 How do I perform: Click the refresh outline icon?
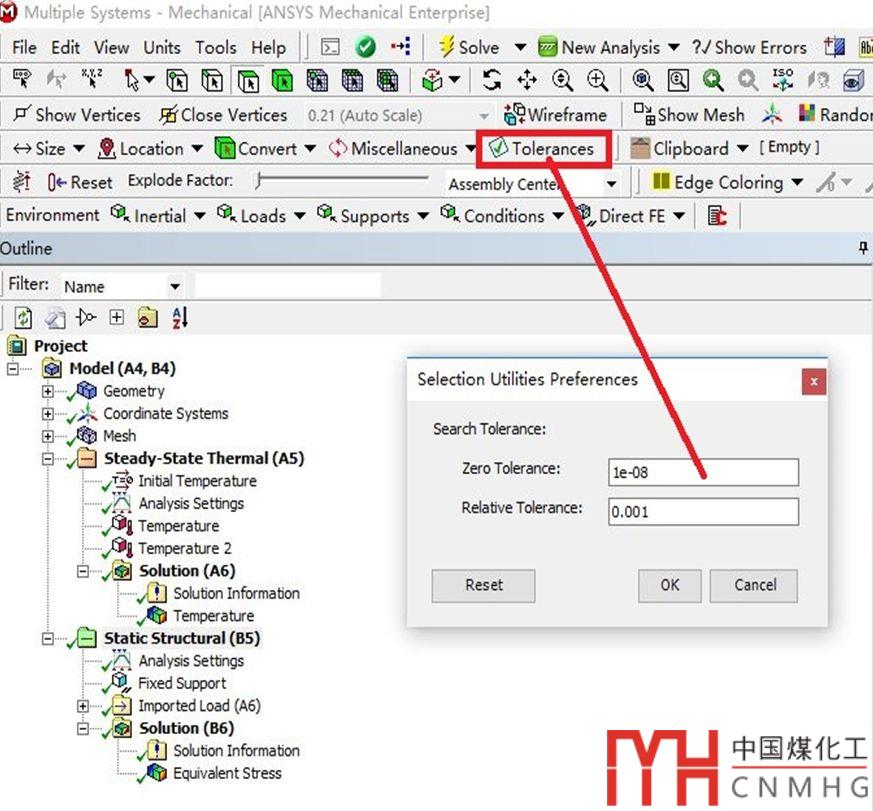tap(23, 318)
